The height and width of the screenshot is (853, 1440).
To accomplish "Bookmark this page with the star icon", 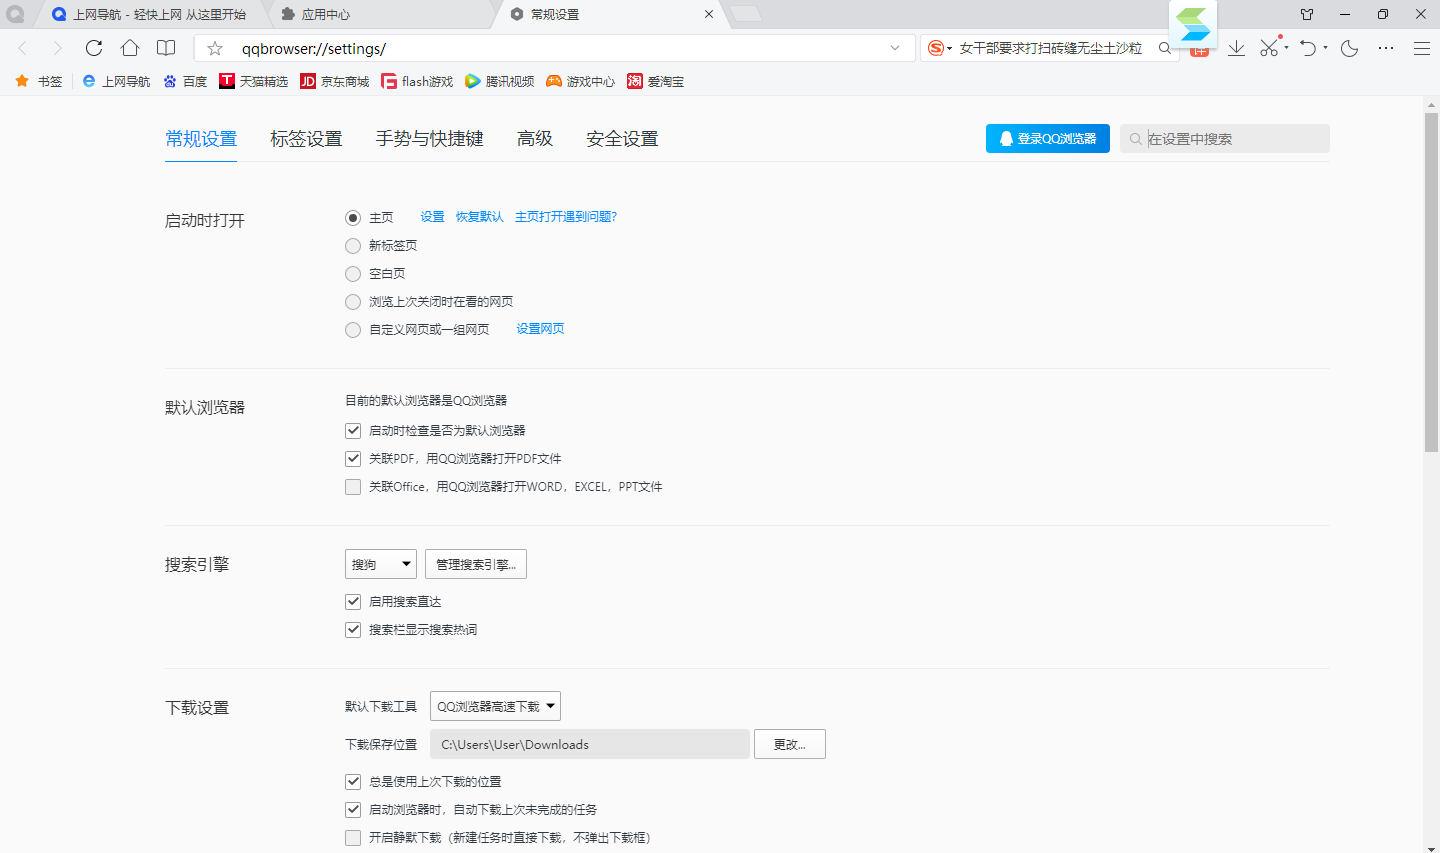I will point(215,48).
